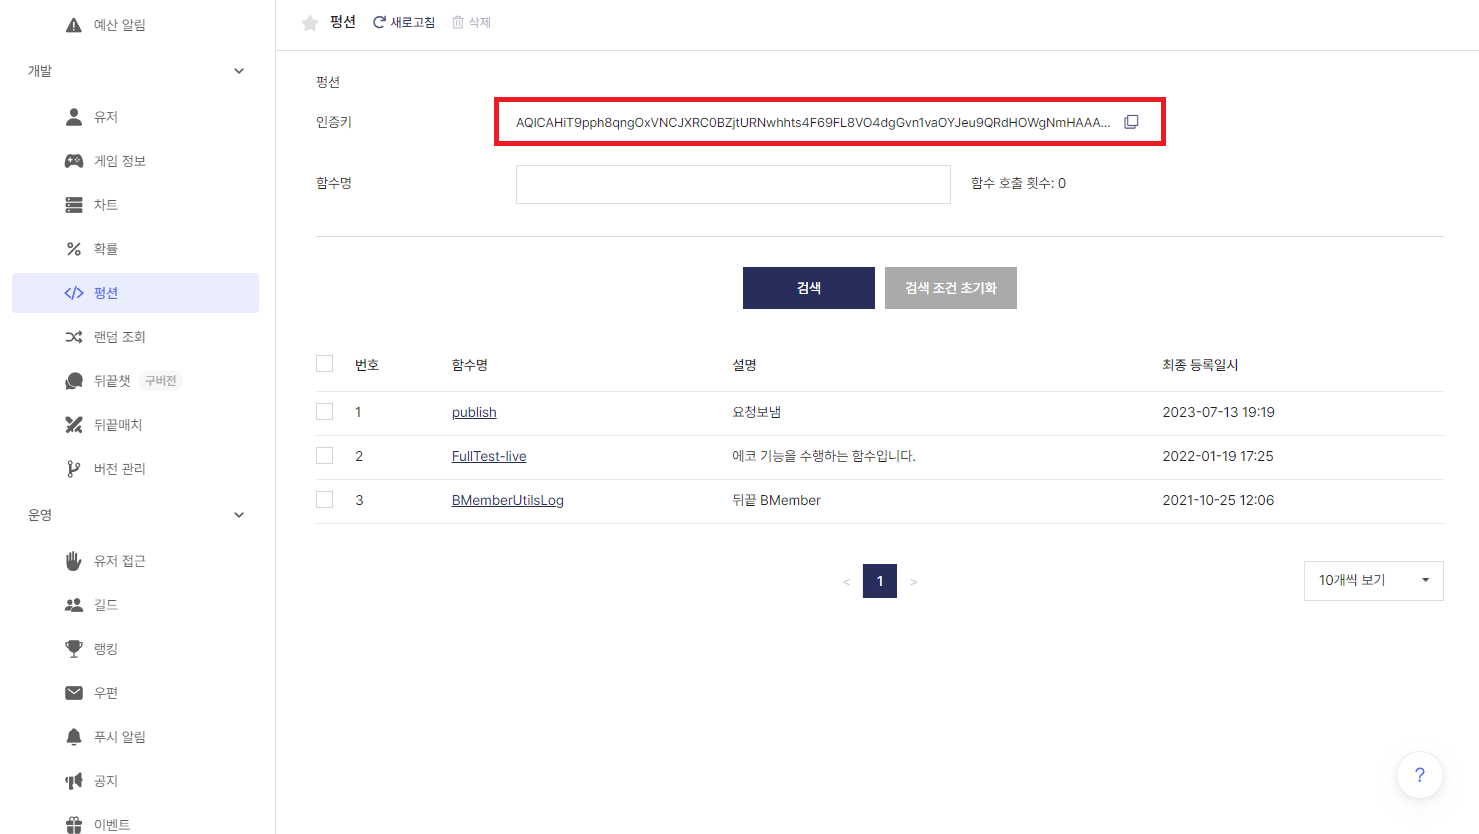Image resolution: width=1479 pixels, height=834 pixels.
Task: Click the 펑션 code brackets icon
Action: point(74,293)
